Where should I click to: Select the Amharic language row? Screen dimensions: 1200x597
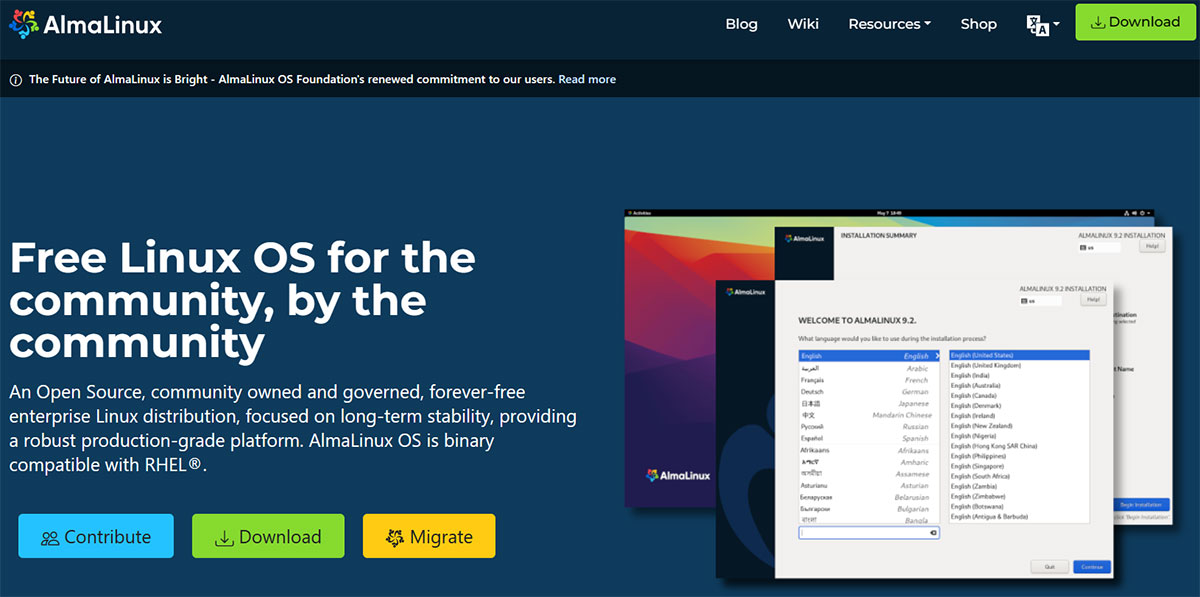point(869,462)
